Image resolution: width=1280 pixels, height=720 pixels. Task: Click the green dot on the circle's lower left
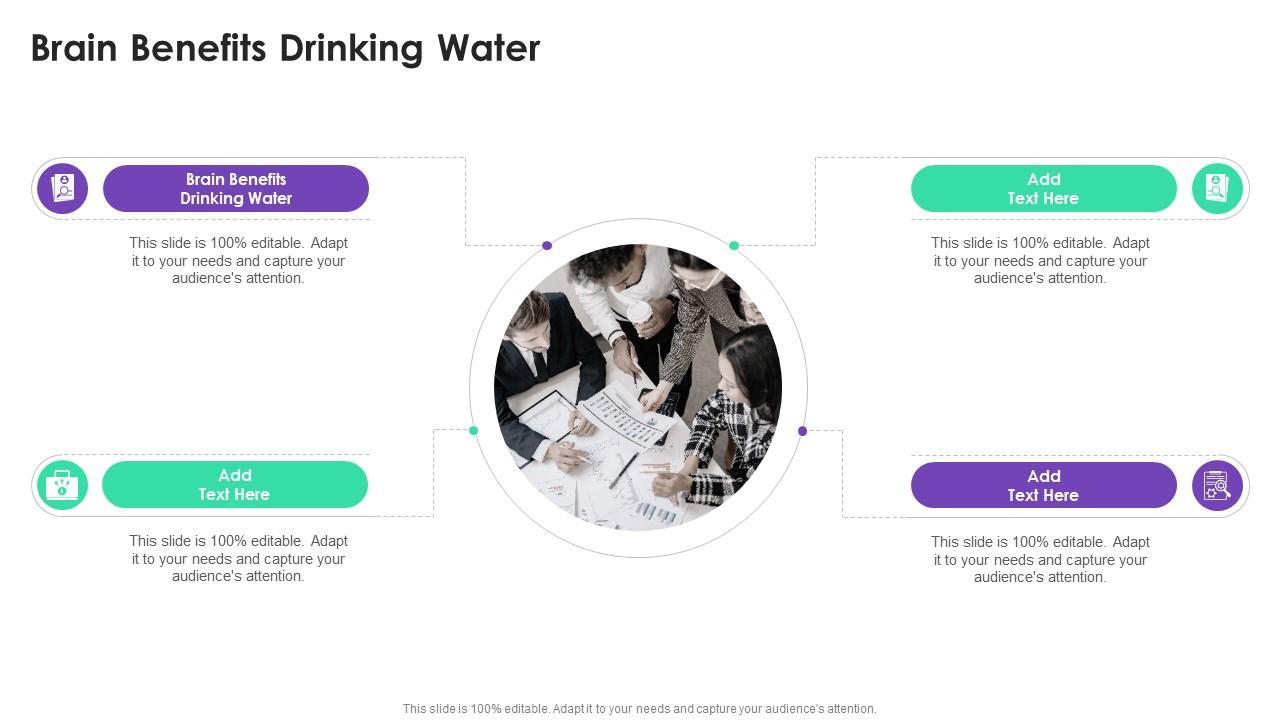(474, 431)
